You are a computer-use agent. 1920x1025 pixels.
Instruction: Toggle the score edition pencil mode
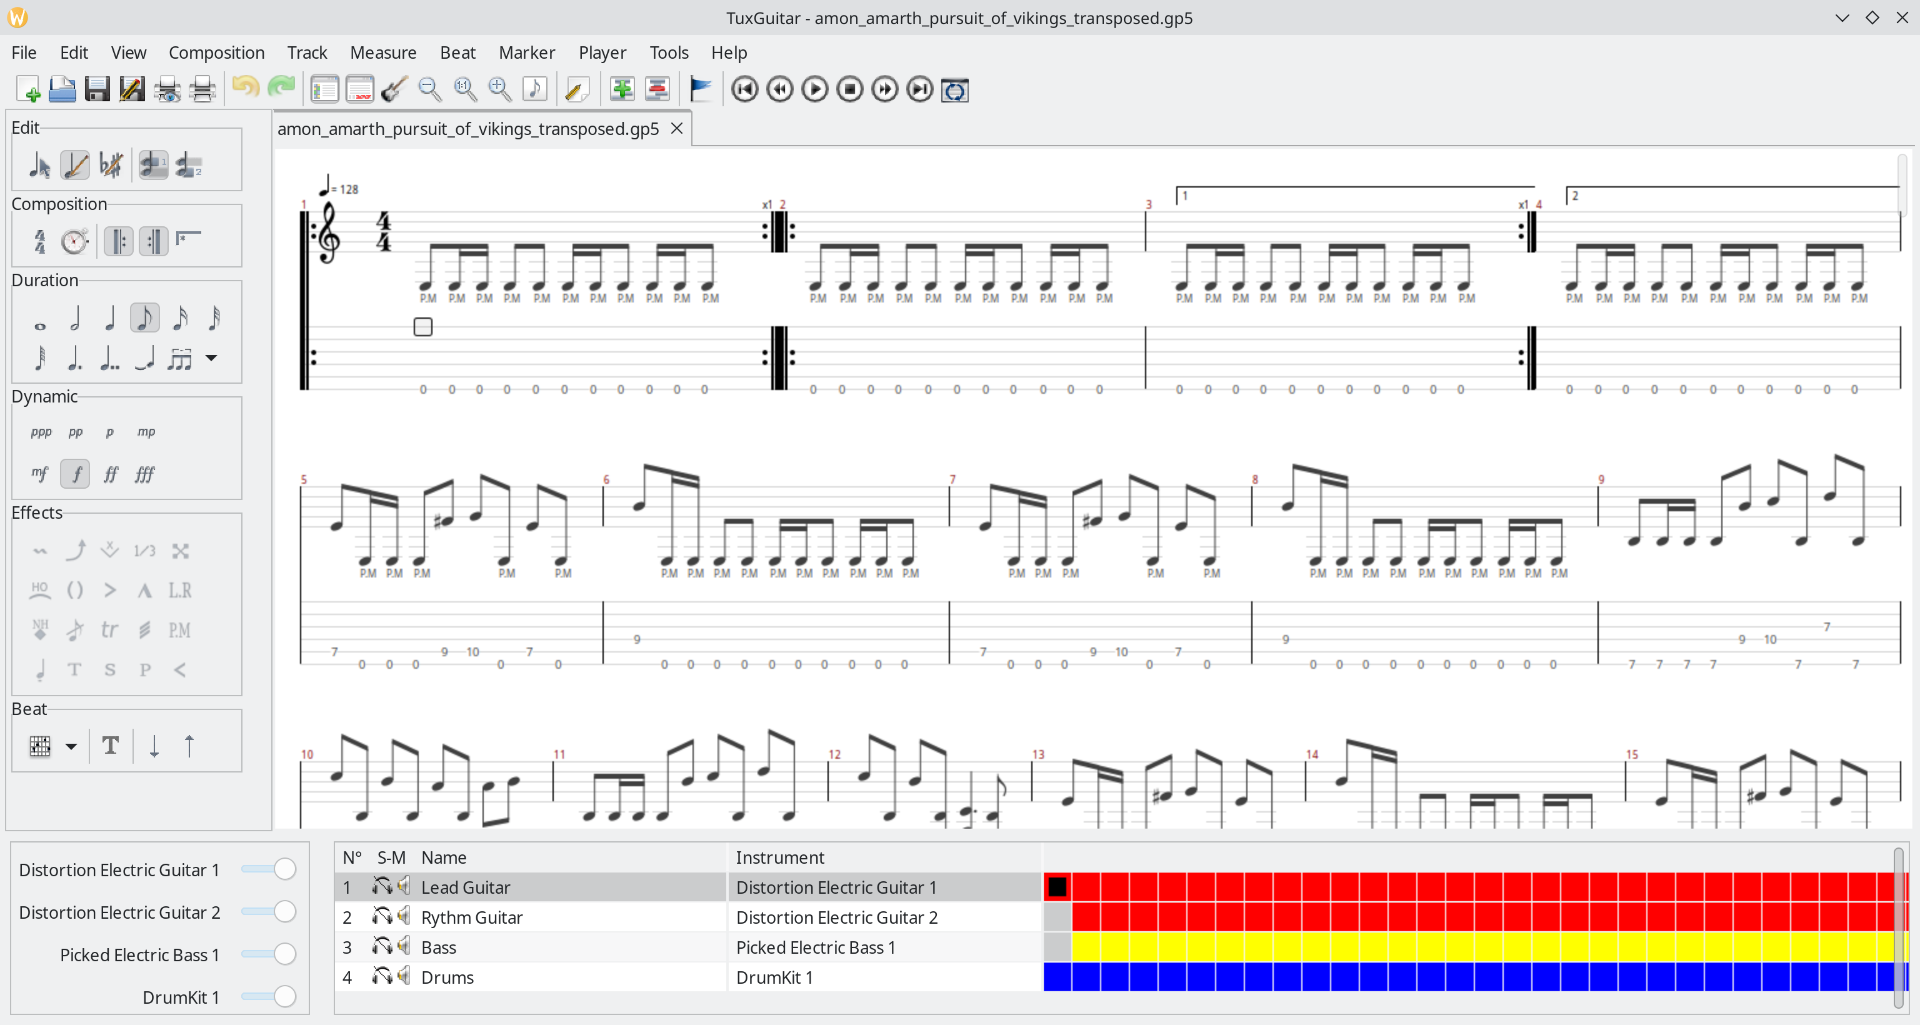coord(75,165)
